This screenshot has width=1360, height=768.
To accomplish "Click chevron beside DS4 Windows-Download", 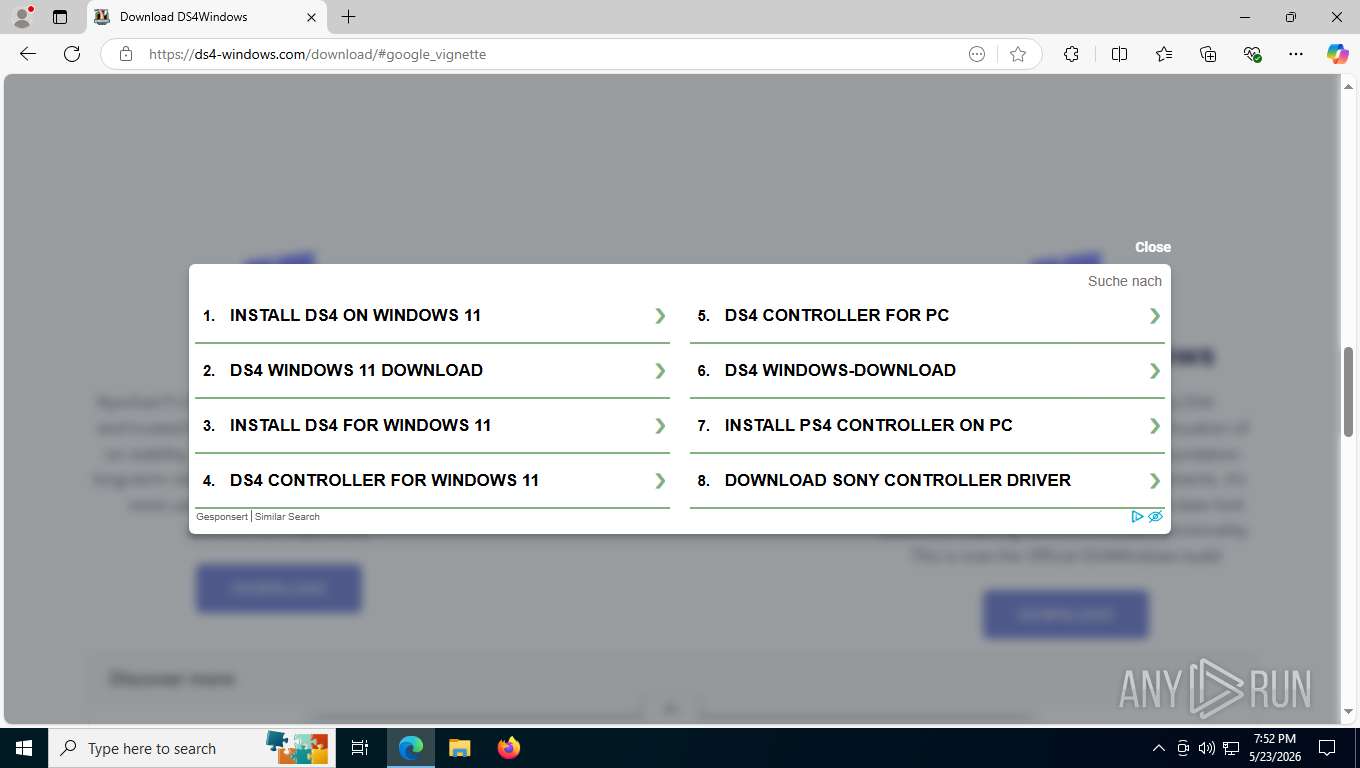I will coord(1155,370).
